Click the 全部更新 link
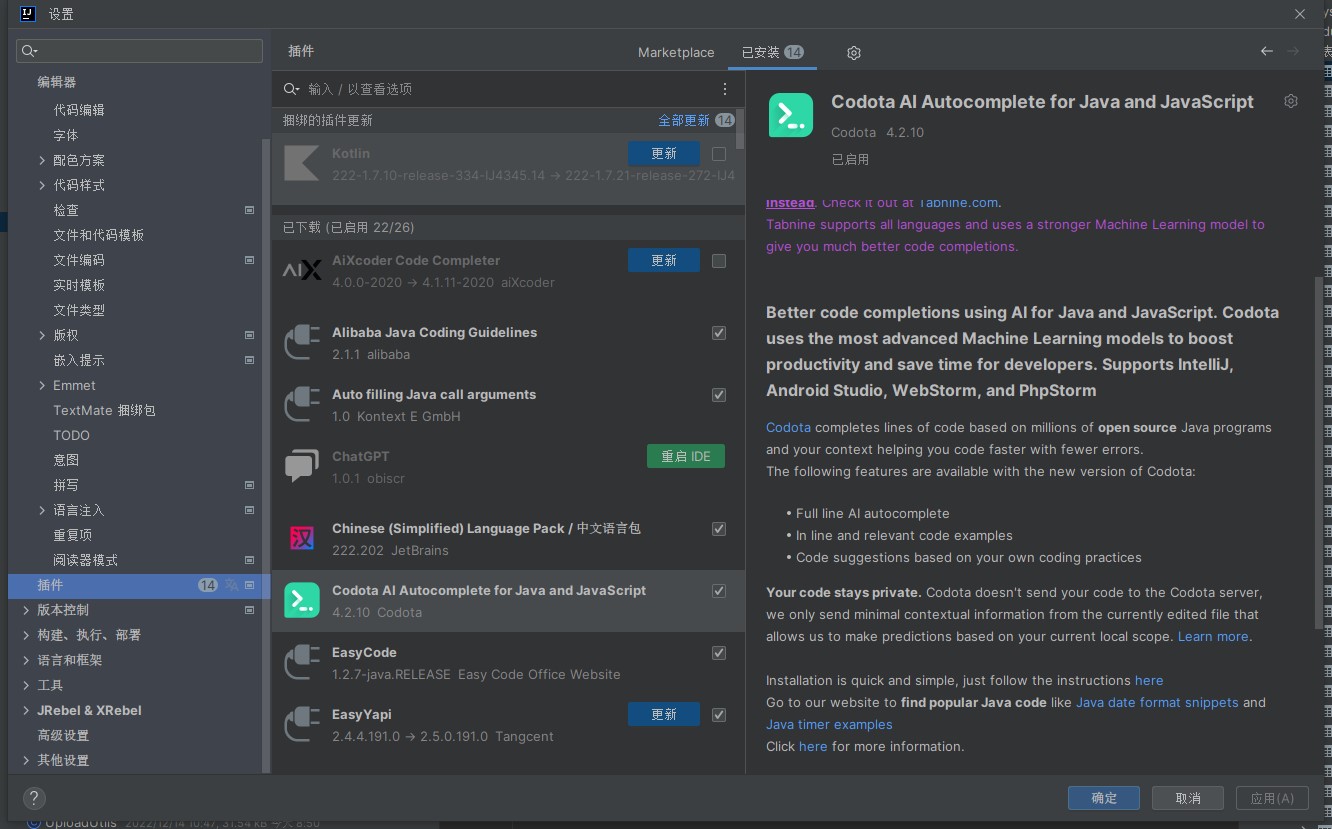1332x829 pixels. point(684,120)
